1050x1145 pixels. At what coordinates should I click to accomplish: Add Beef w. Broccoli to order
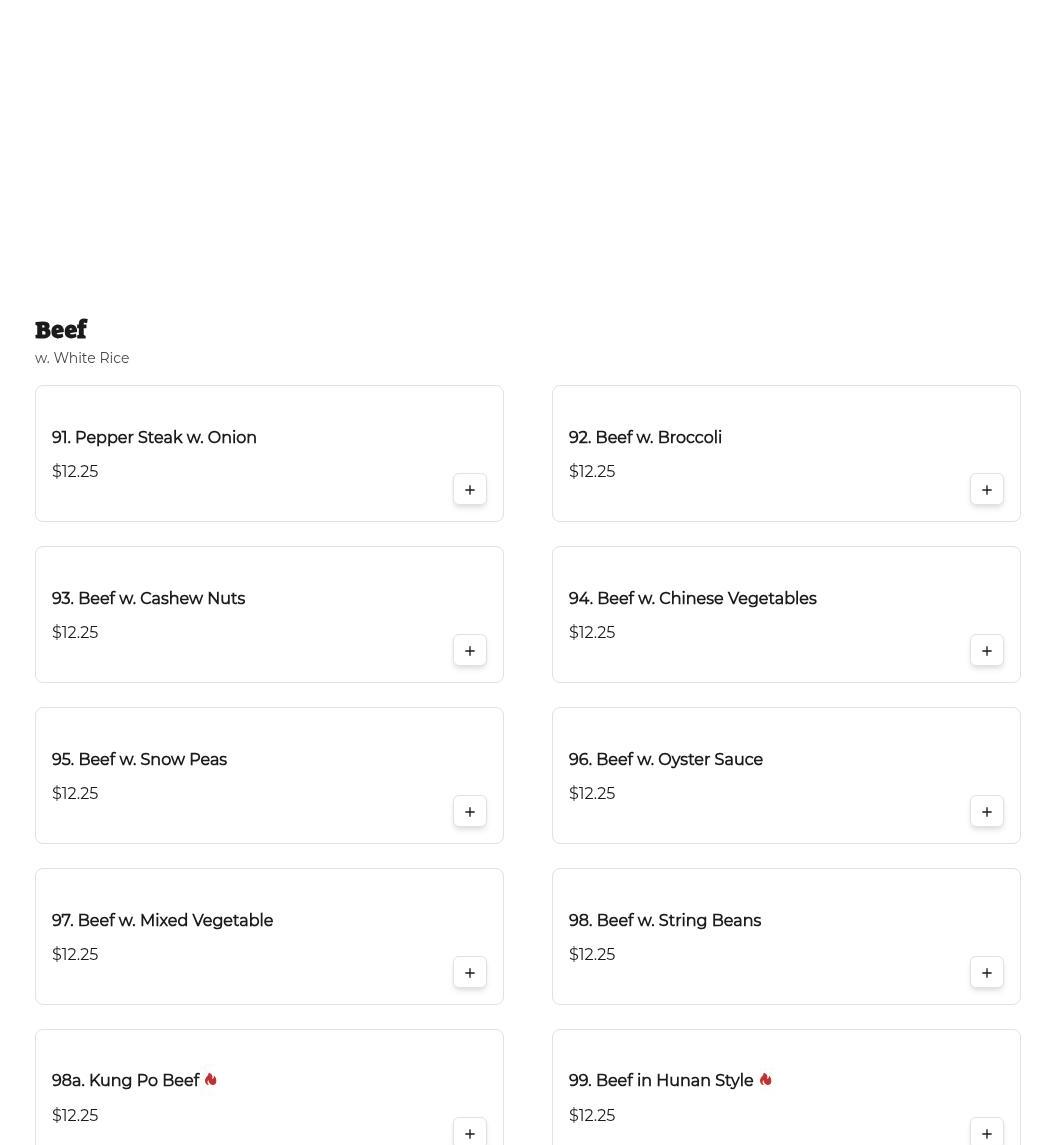987,490
